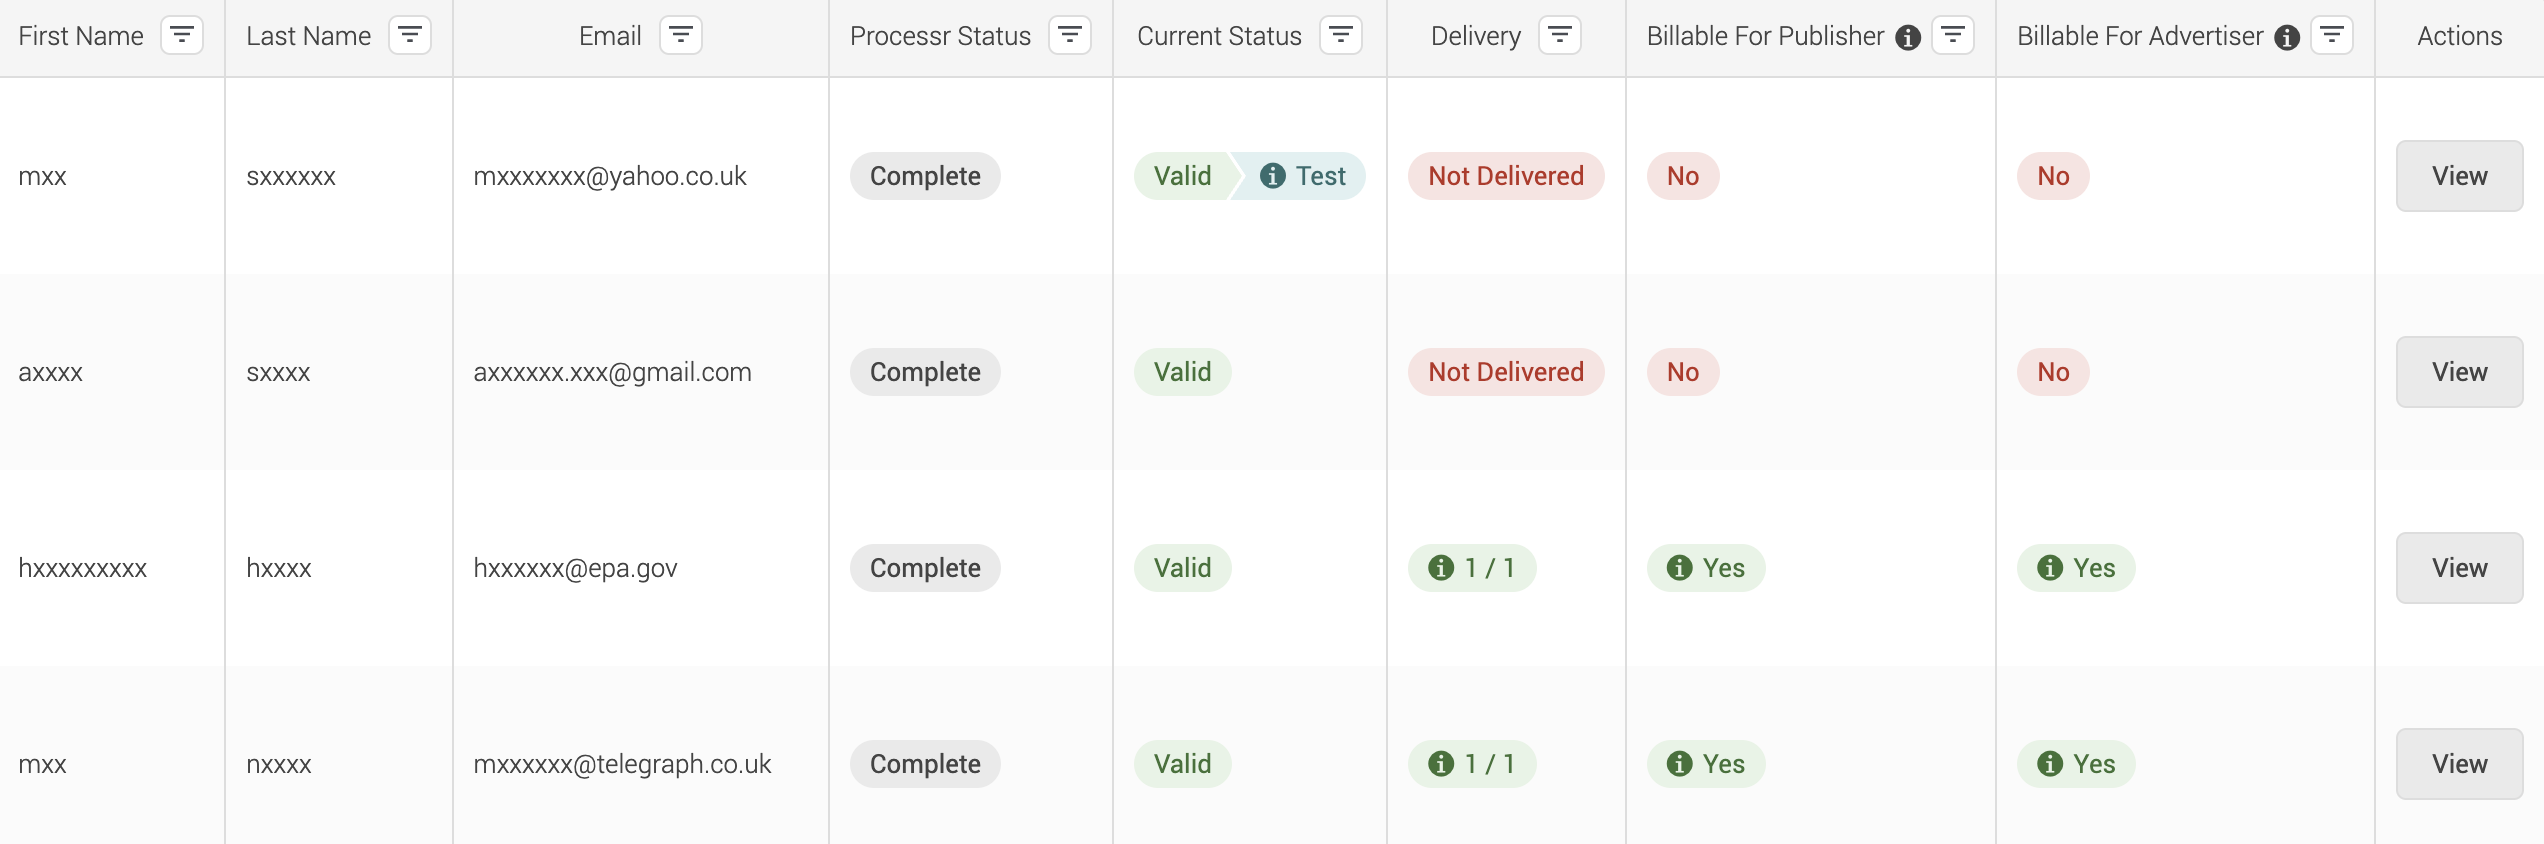View the mxxxxxx@telegraph.co.uk lead

pyautogui.click(x=2459, y=764)
